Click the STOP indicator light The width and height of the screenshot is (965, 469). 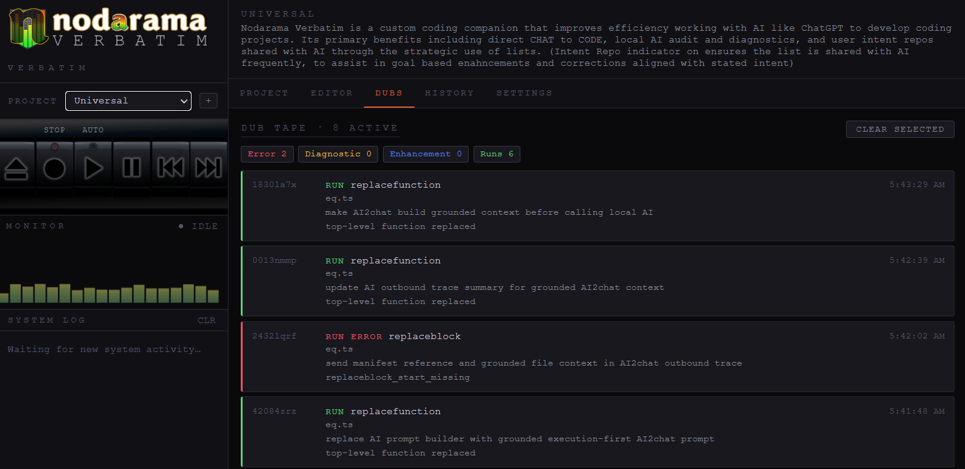coord(55,146)
